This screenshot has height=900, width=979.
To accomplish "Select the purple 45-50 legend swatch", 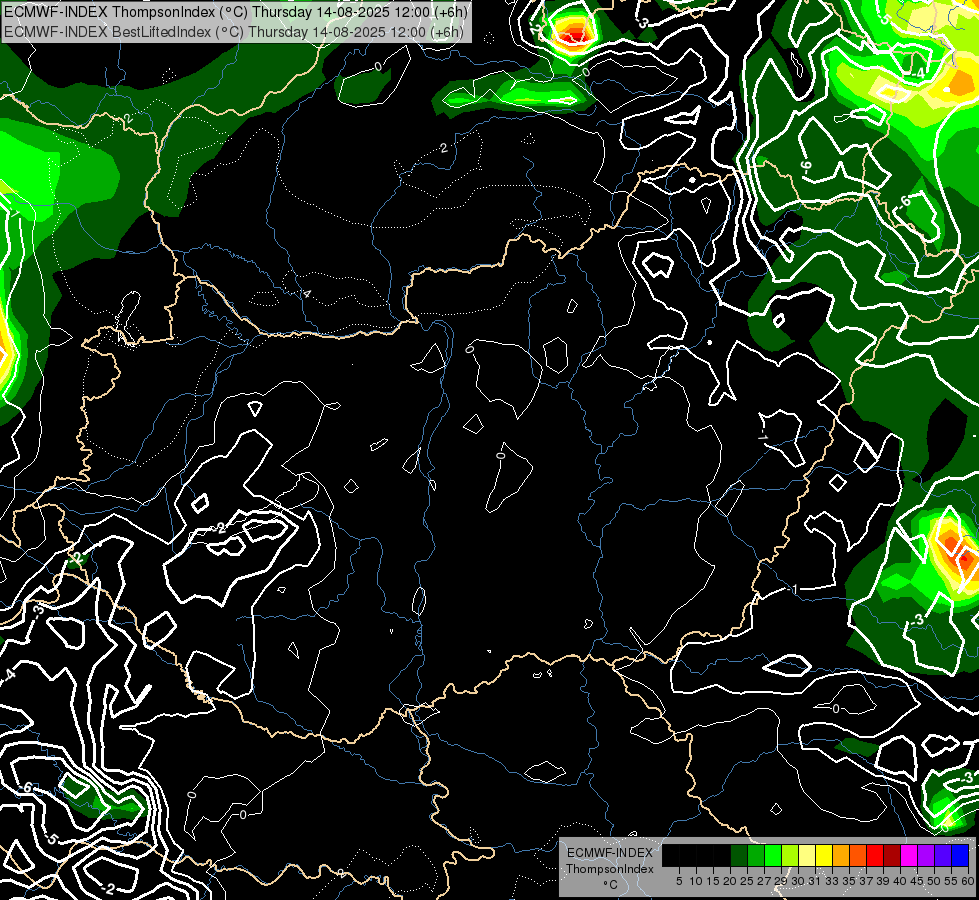I will (926, 855).
